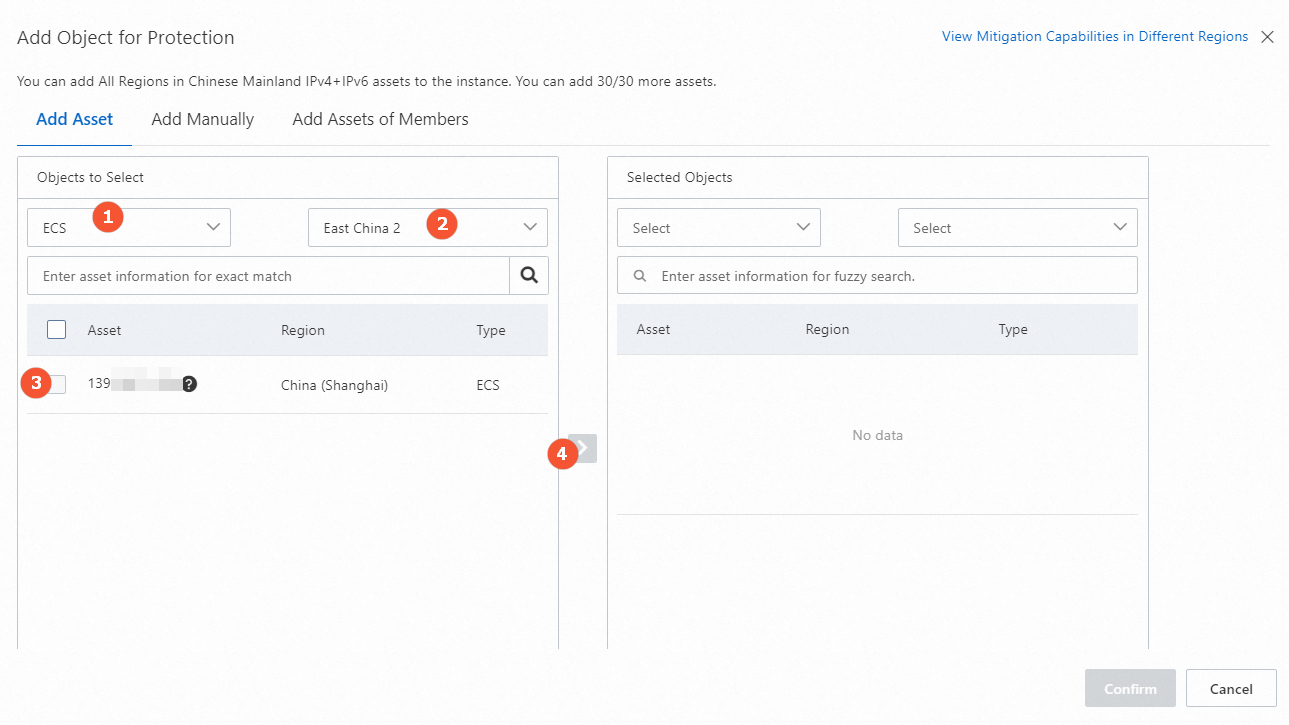Open the second Select dropdown in Selected Objects
Viewport: 1289px width, 725px height.
tap(1017, 228)
